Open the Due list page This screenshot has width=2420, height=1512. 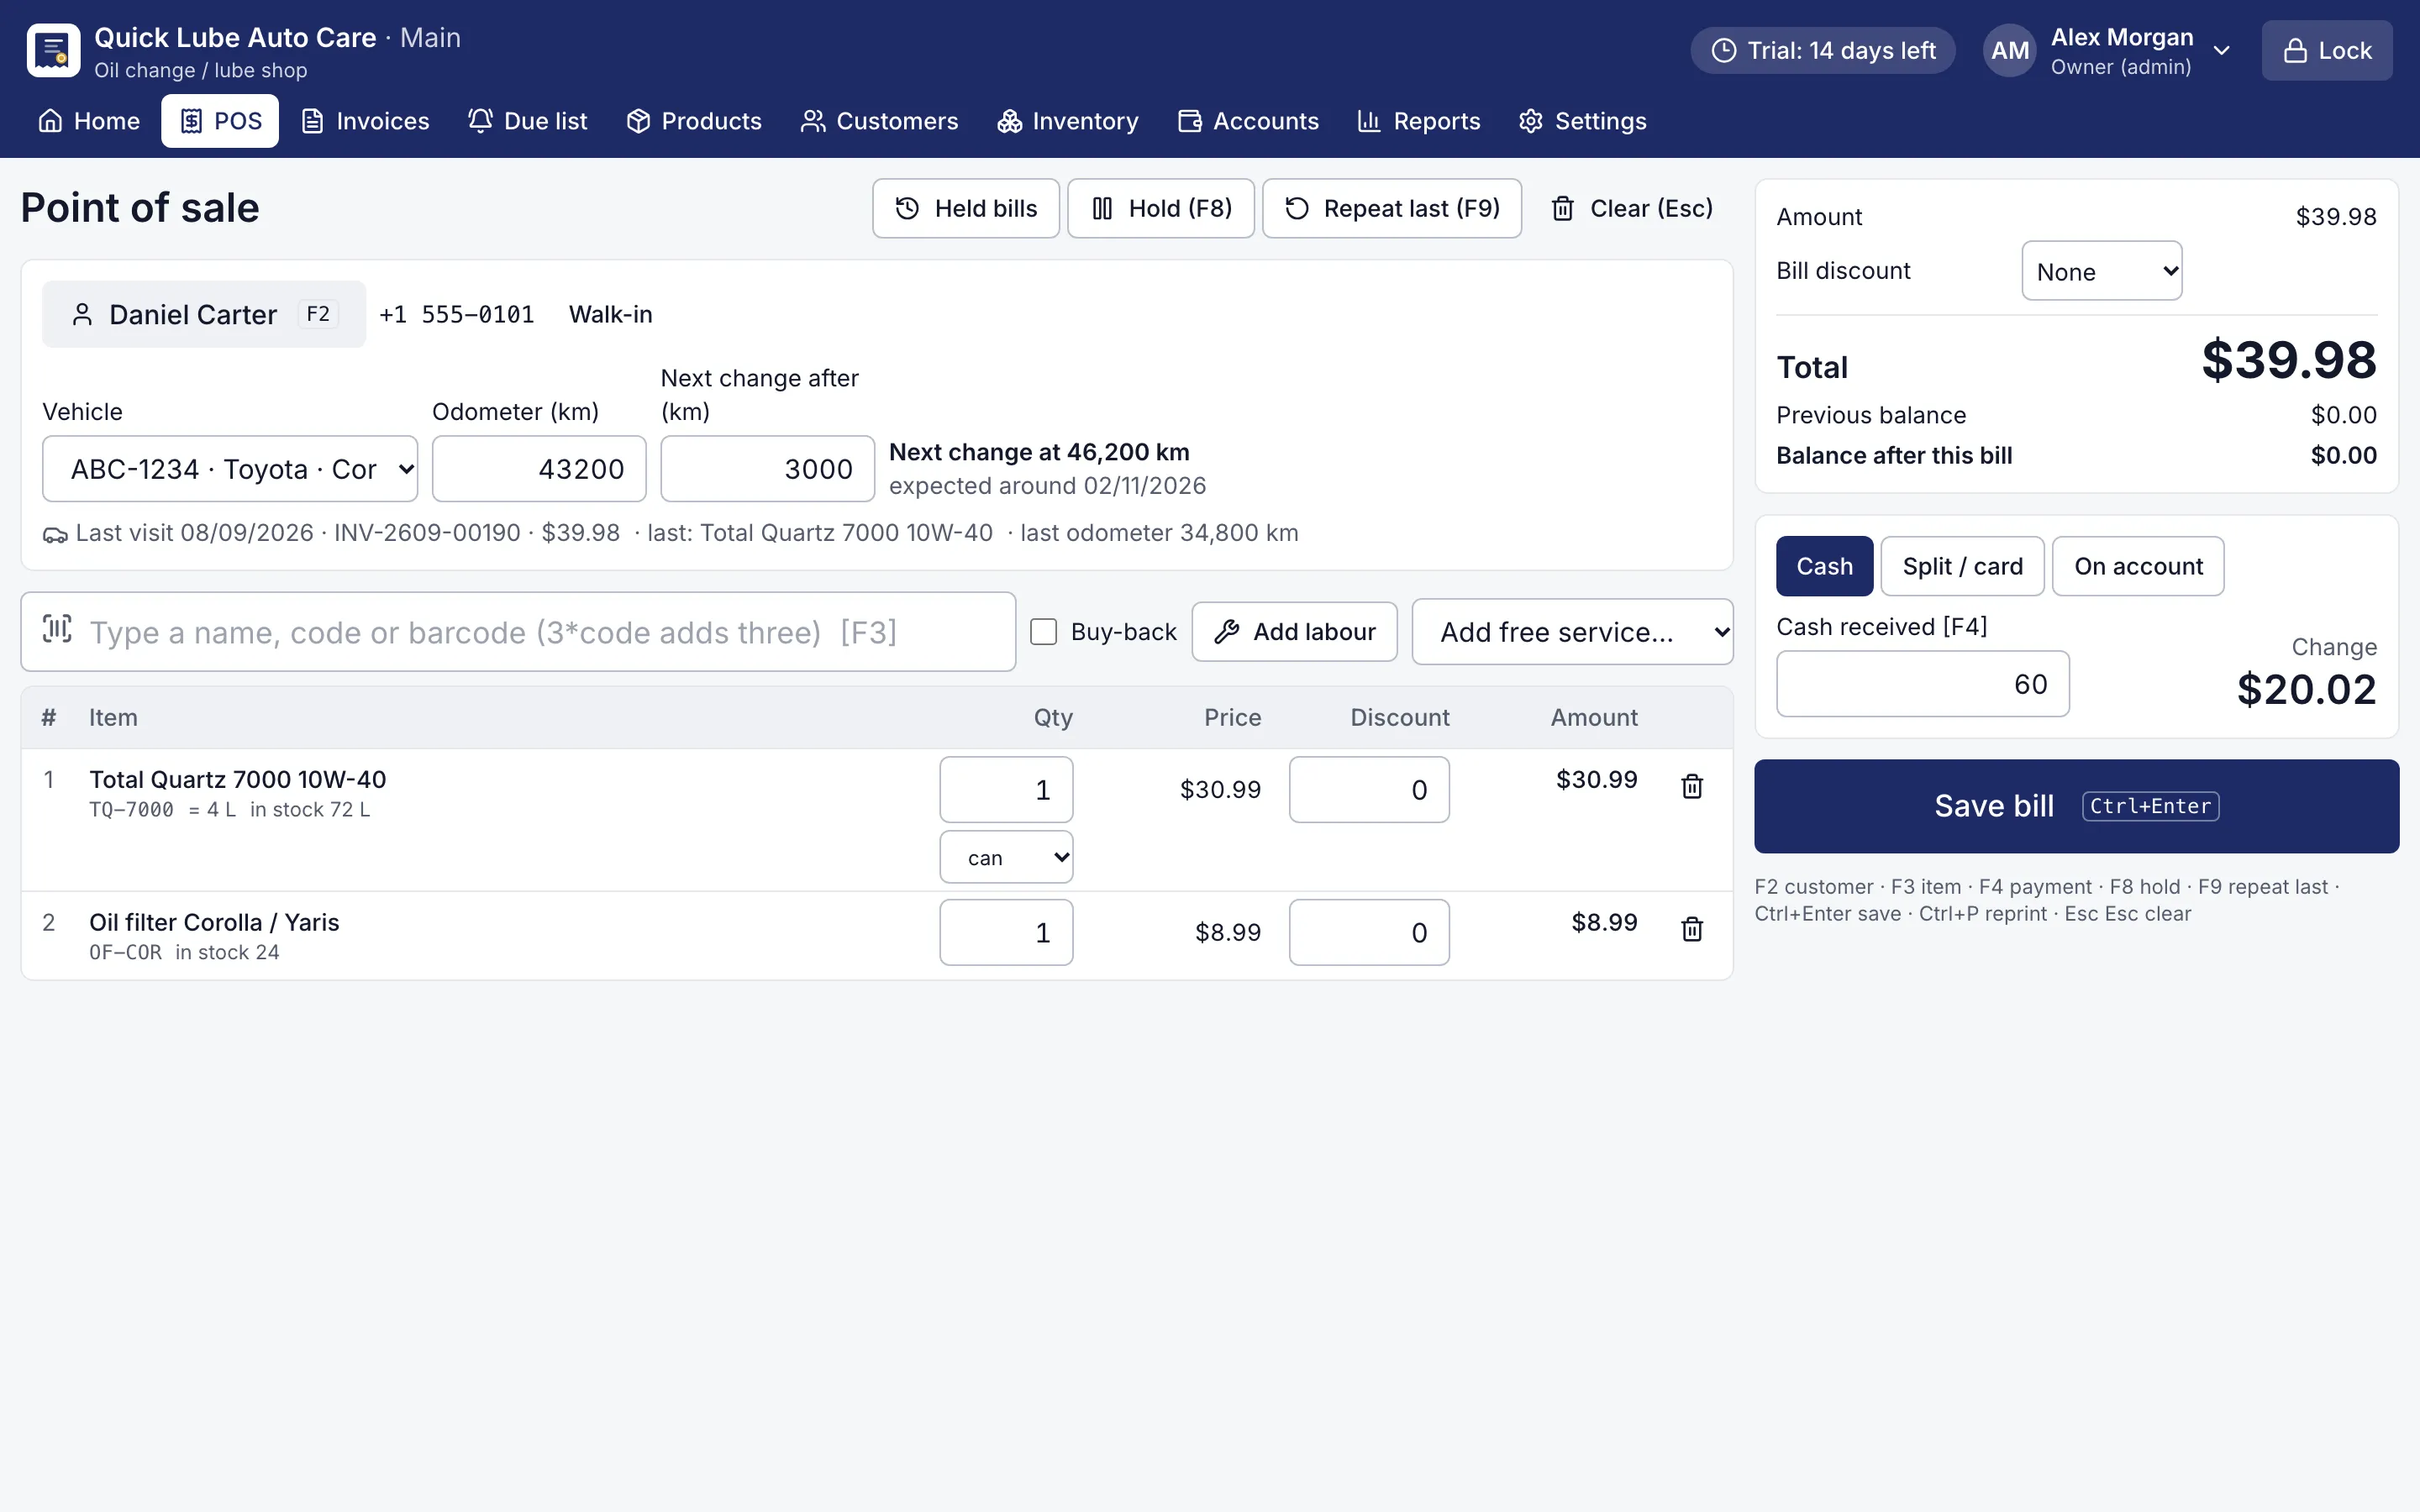(x=528, y=121)
